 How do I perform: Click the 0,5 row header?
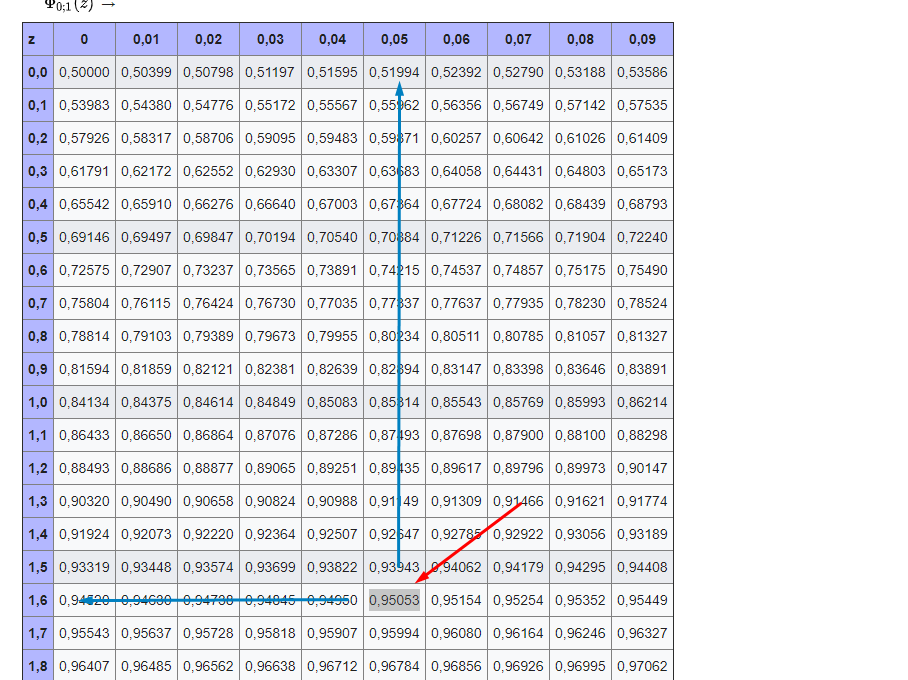coord(38,237)
